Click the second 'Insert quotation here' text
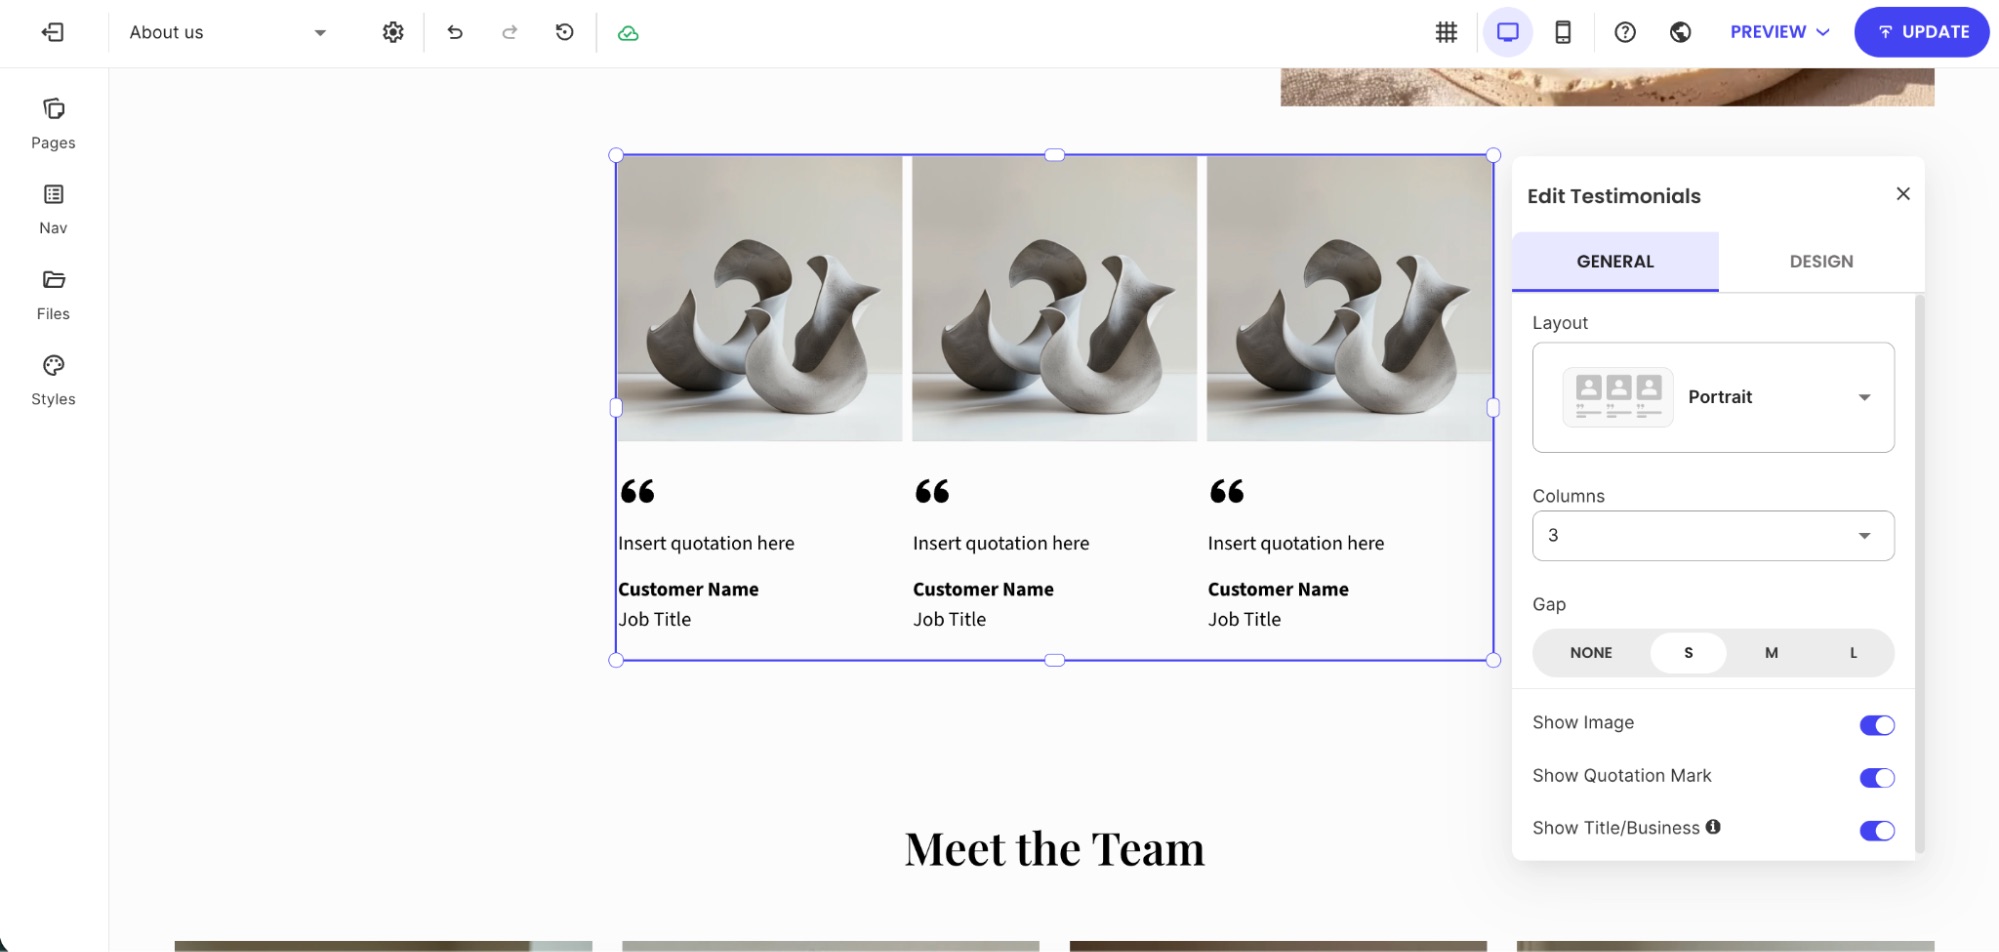1999x952 pixels. coord(1001,543)
